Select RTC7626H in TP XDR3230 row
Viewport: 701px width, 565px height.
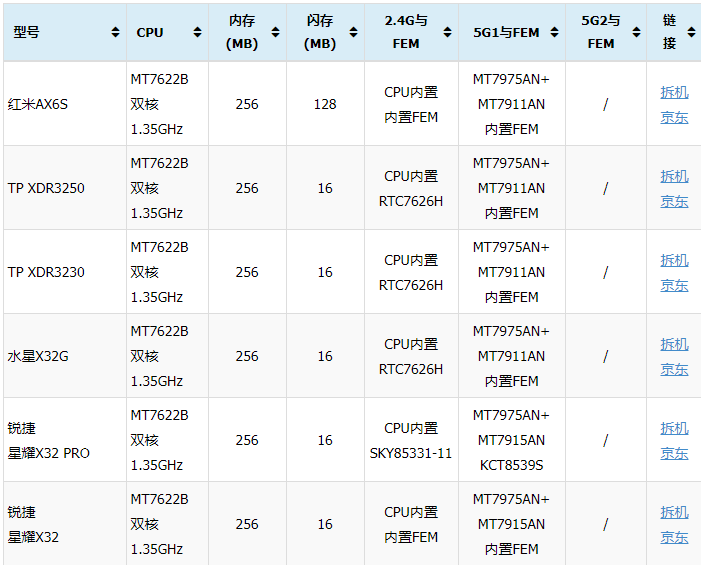(x=411, y=285)
